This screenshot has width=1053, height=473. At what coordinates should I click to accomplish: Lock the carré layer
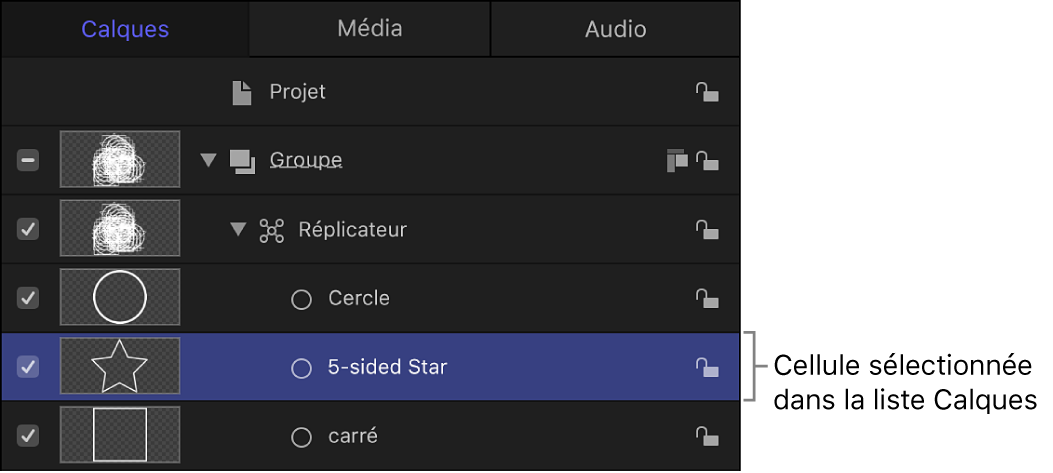[707, 436]
